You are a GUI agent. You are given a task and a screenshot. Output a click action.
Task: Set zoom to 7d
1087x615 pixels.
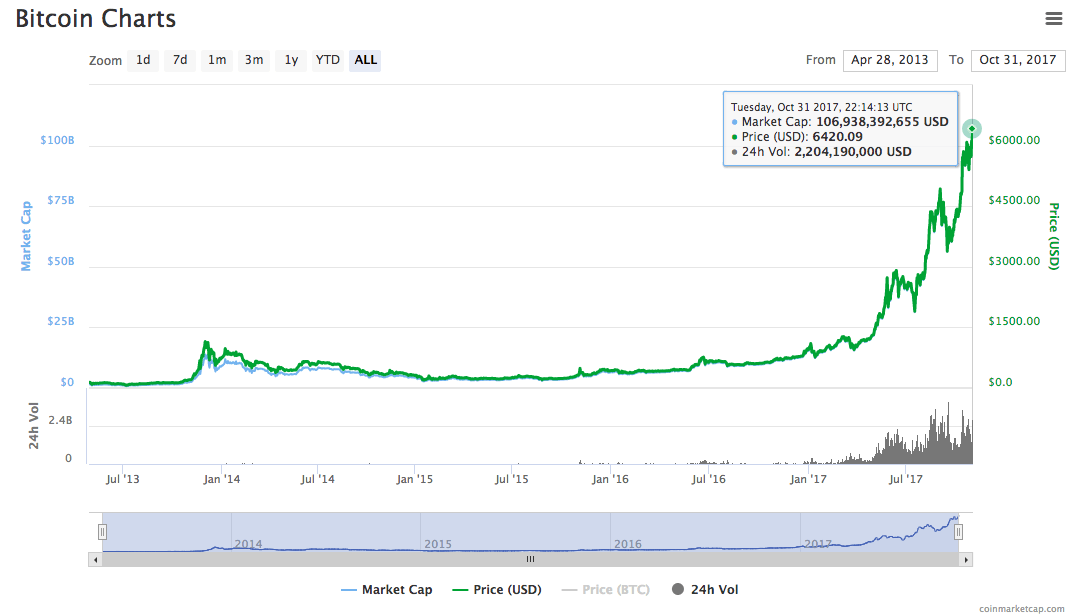180,60
